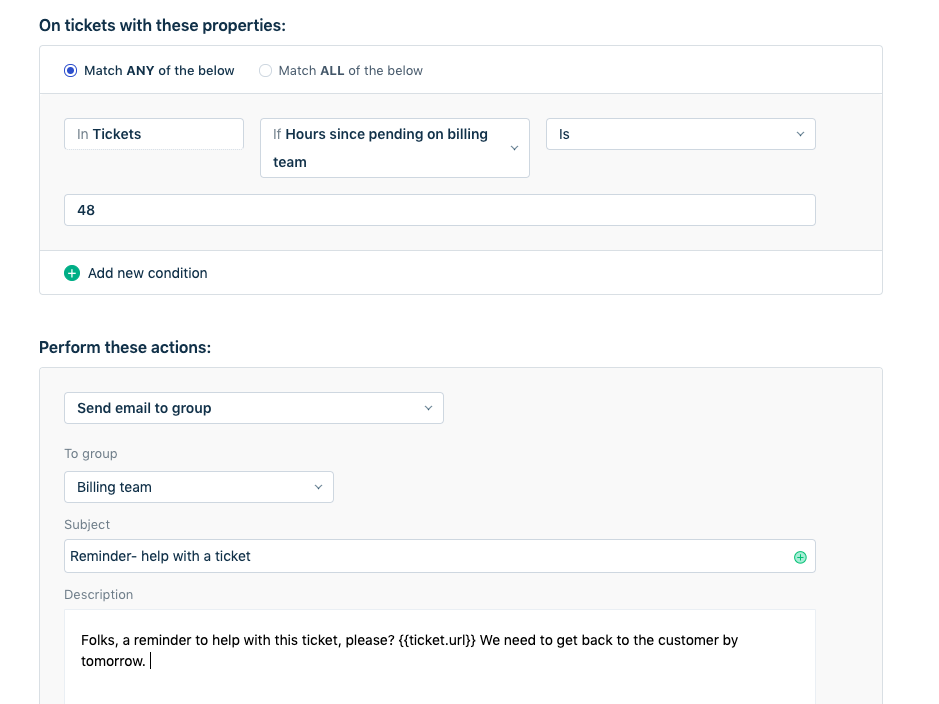Click the hours value field showing 48
The image size is (939, 704).
click(440, 210)
